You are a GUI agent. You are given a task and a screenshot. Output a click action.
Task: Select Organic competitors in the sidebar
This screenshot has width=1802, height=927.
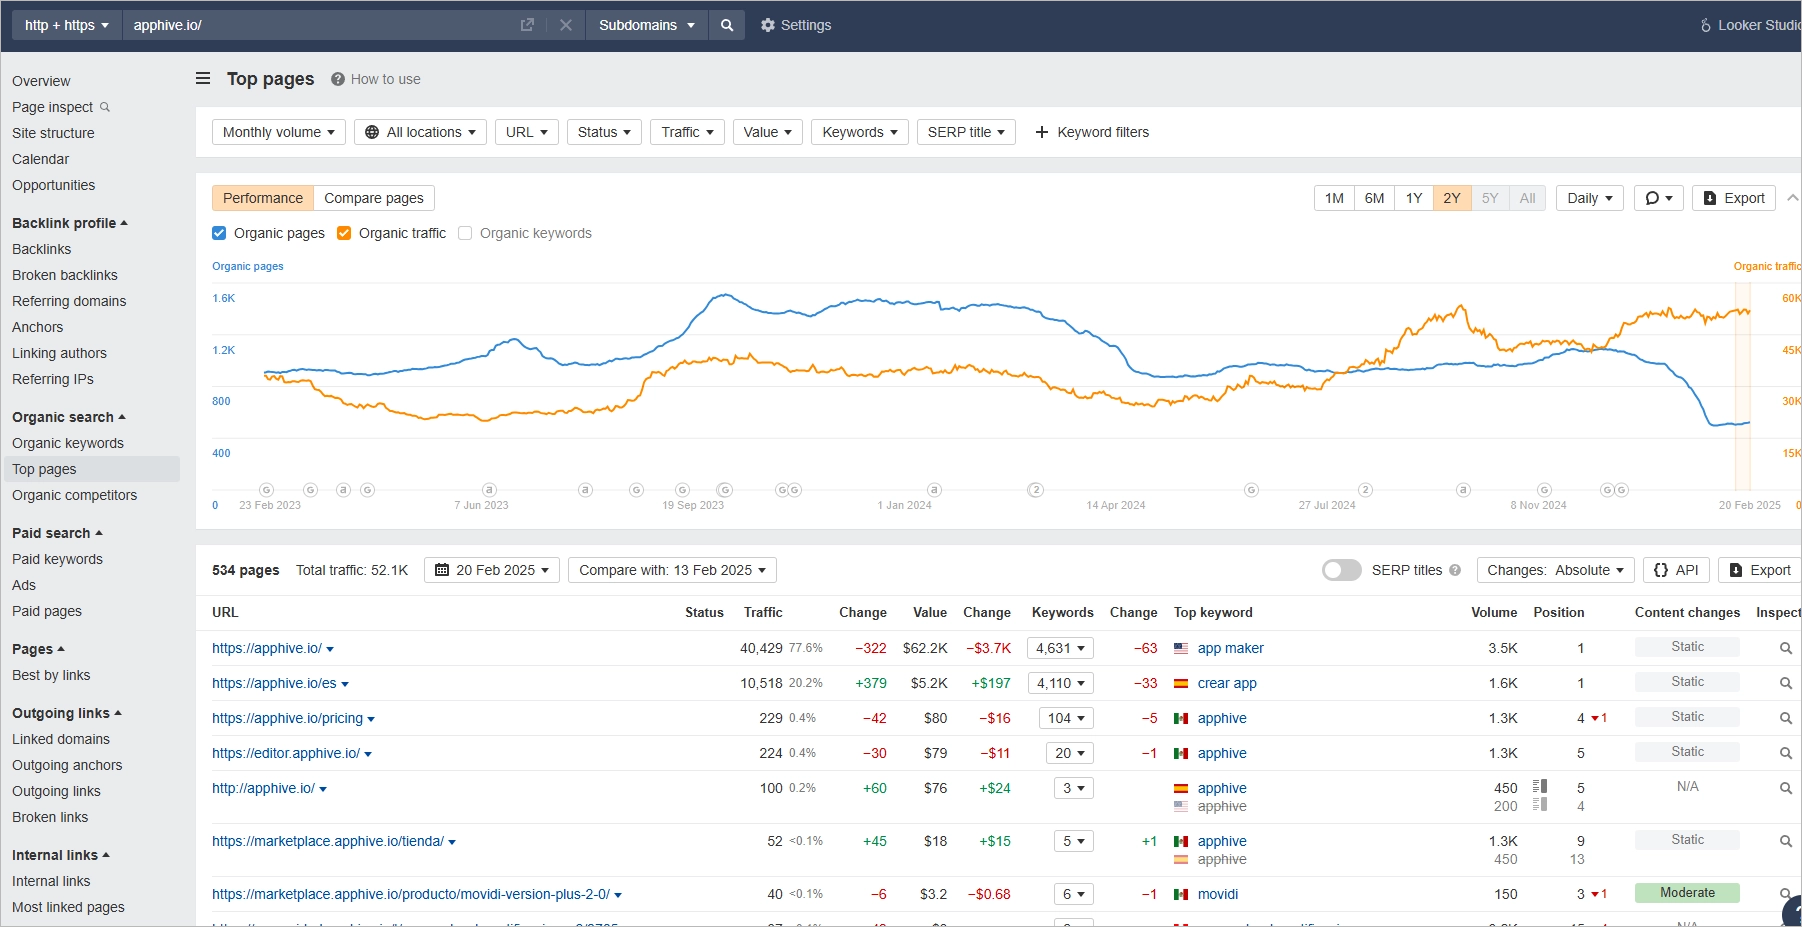[74, 495]
